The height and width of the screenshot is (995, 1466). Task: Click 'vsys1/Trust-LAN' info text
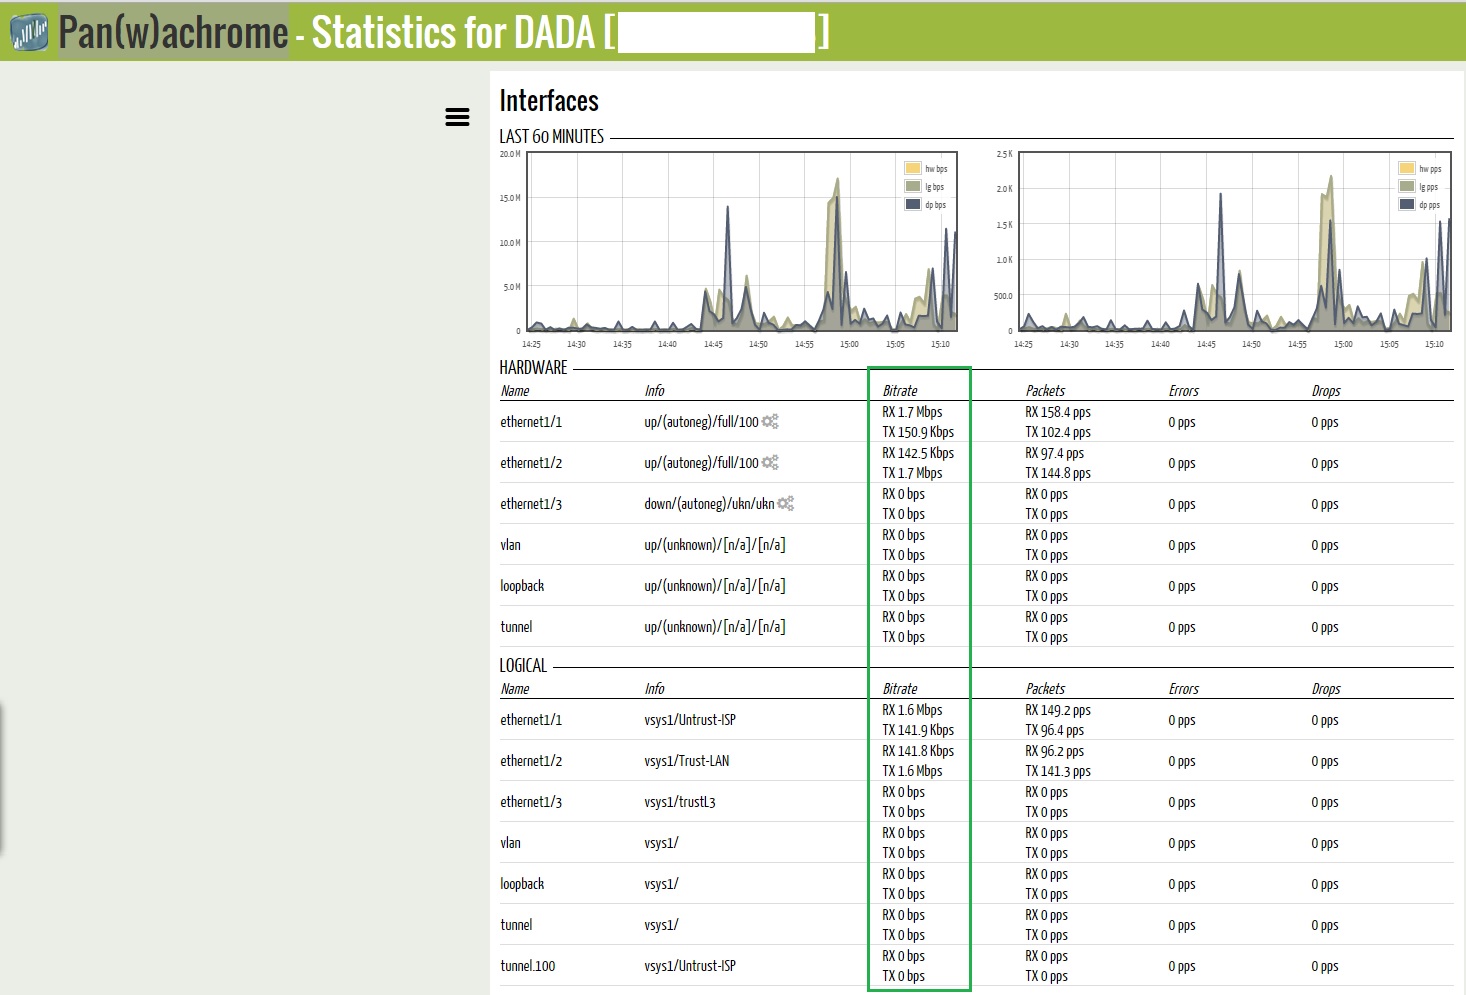687,761
